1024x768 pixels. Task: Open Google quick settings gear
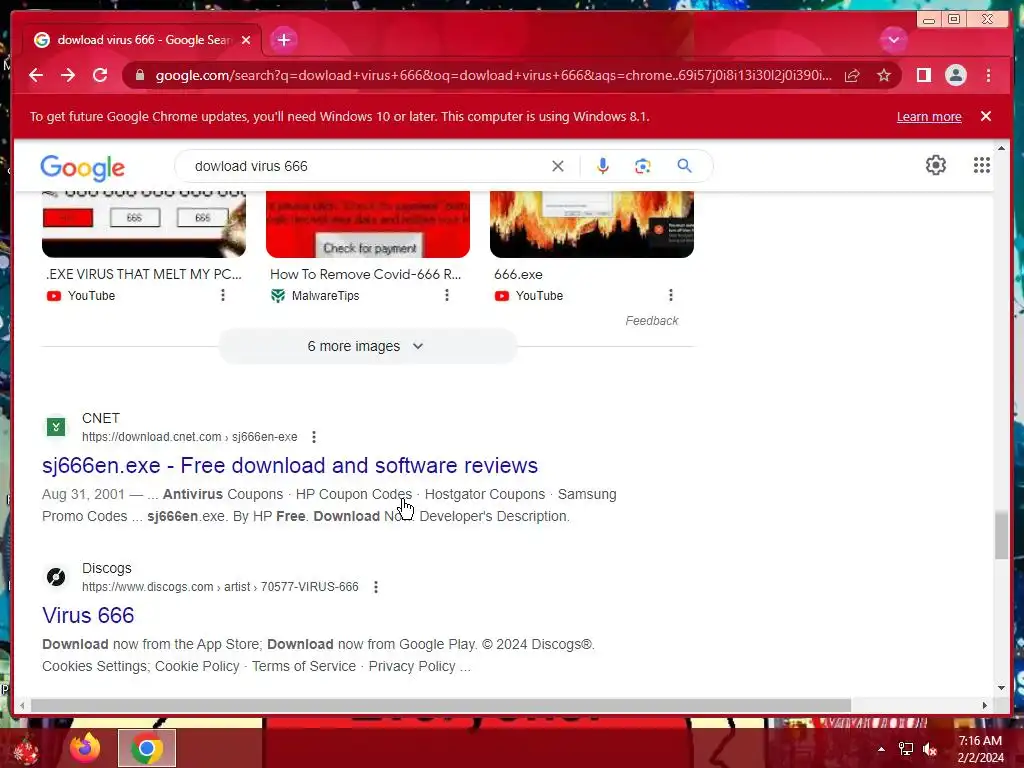936,165
